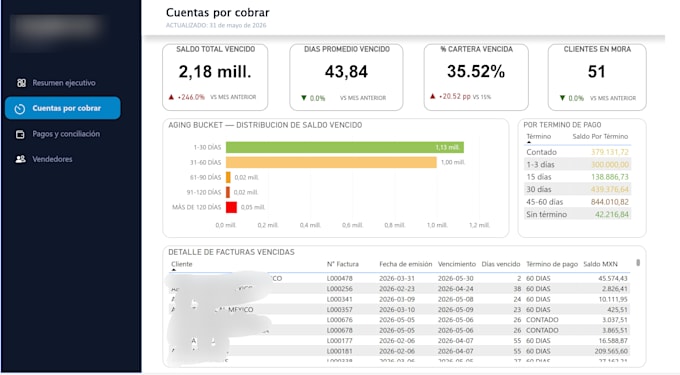The image size is (680, 375).
Task: Select the 1-3 días term row
Action: 577,165
